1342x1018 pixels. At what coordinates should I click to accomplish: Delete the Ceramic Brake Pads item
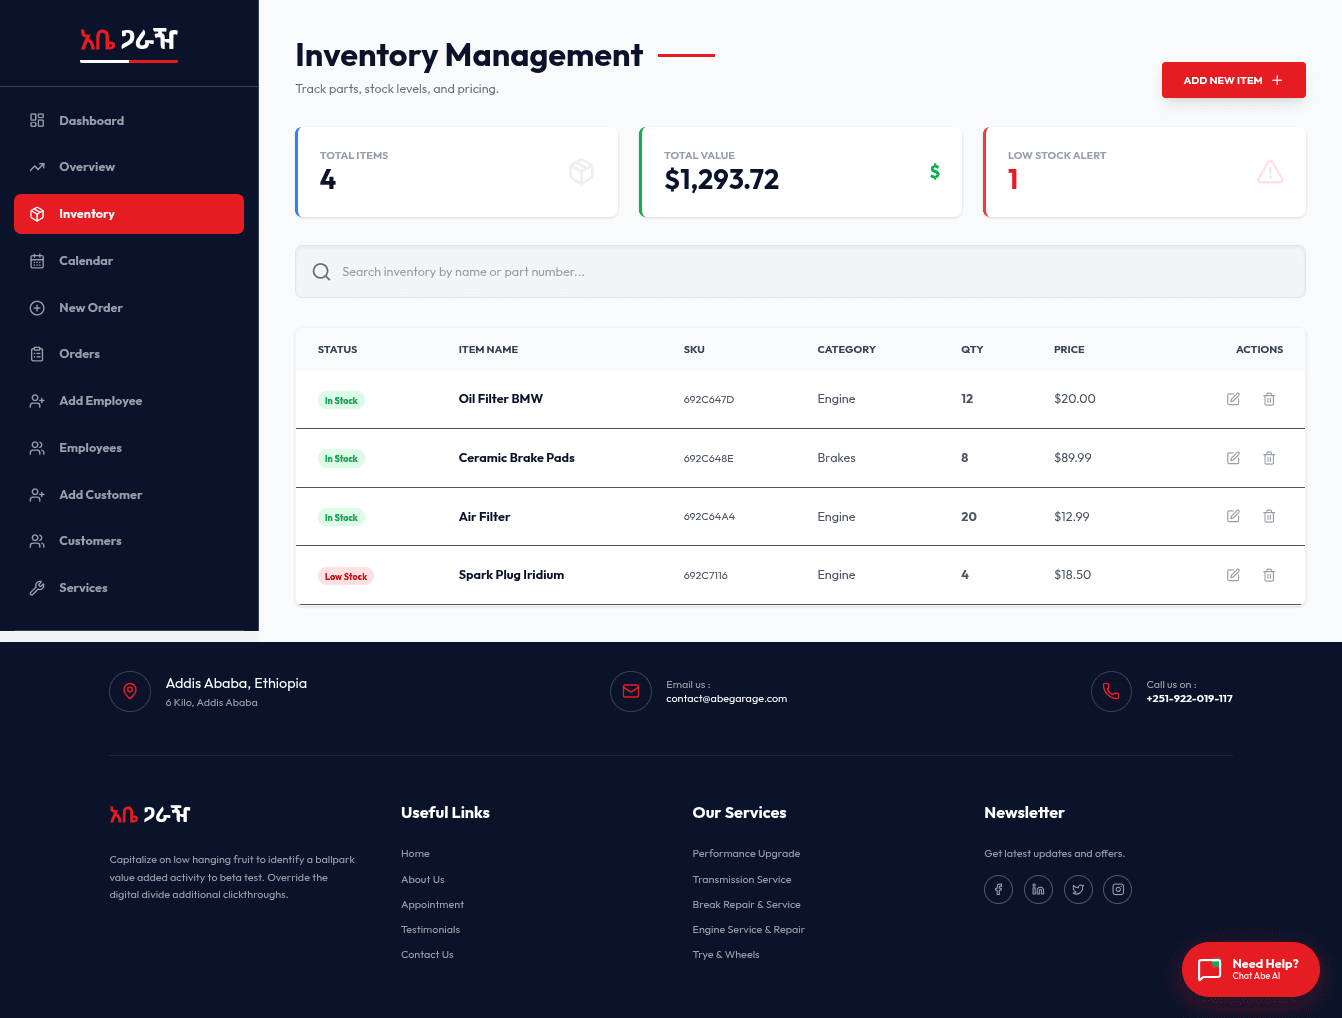click(1268, 458)
